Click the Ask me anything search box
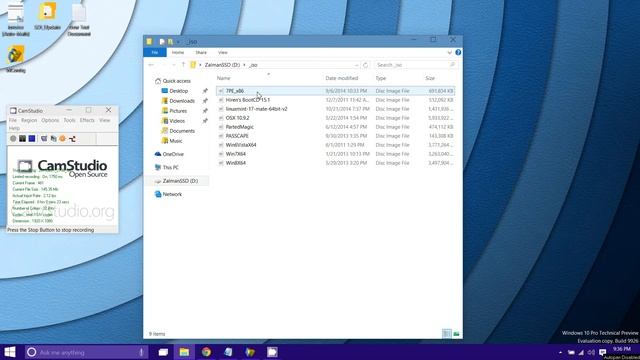Screen dimensions: 640x360 point(87,352)
